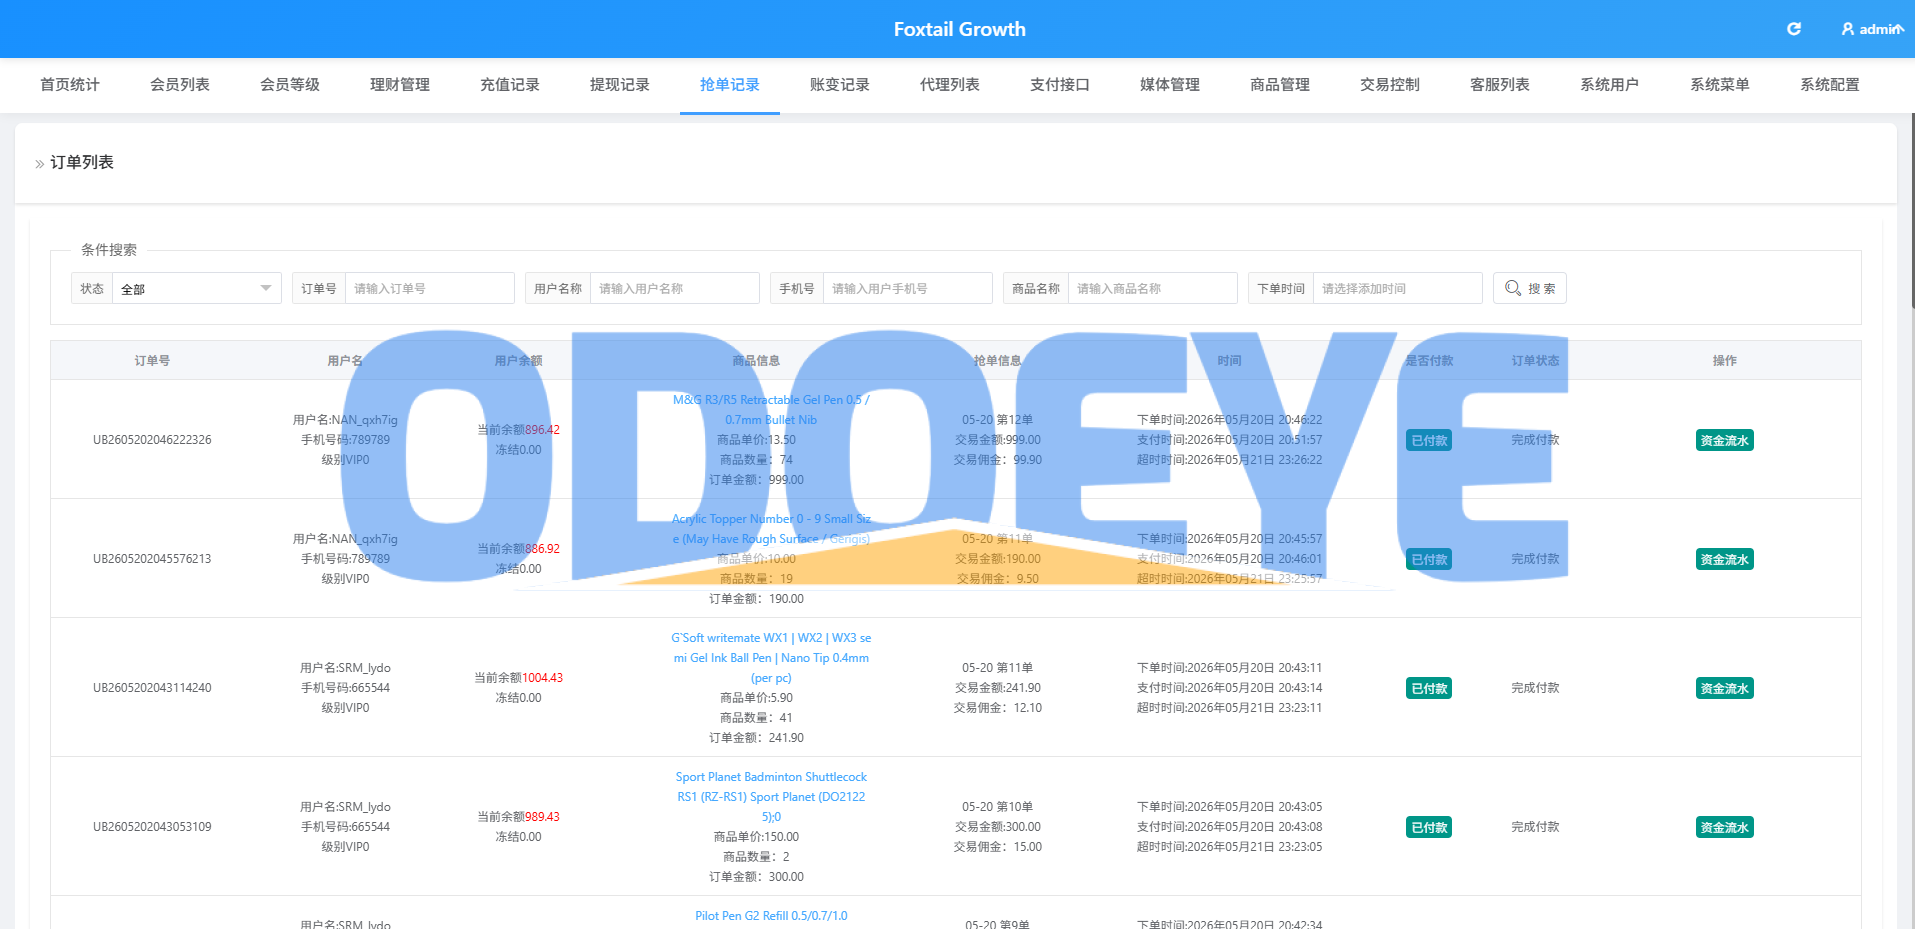Open 媒体管理 menu item
The width and height of the screenshot is (1915, 929).
coord(1170,85)
